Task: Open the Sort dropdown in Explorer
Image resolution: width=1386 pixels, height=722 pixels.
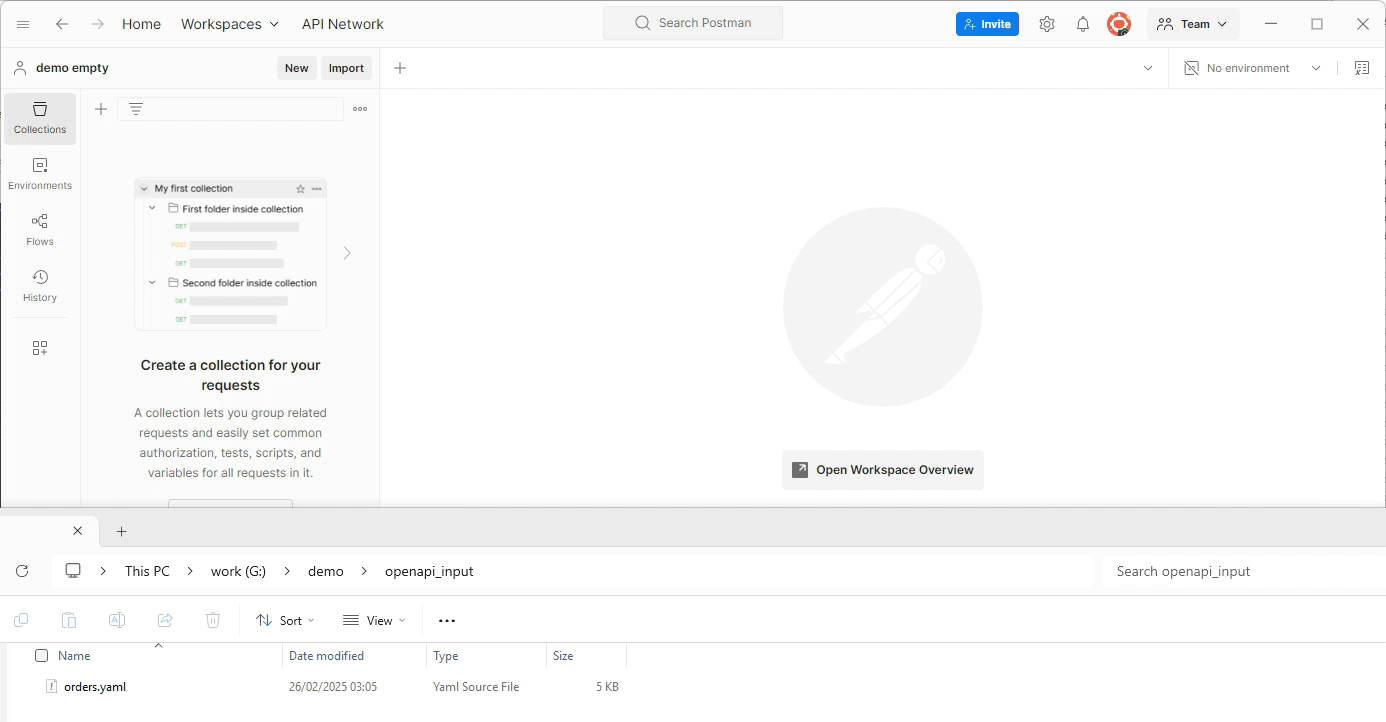Action: [285, 620]
